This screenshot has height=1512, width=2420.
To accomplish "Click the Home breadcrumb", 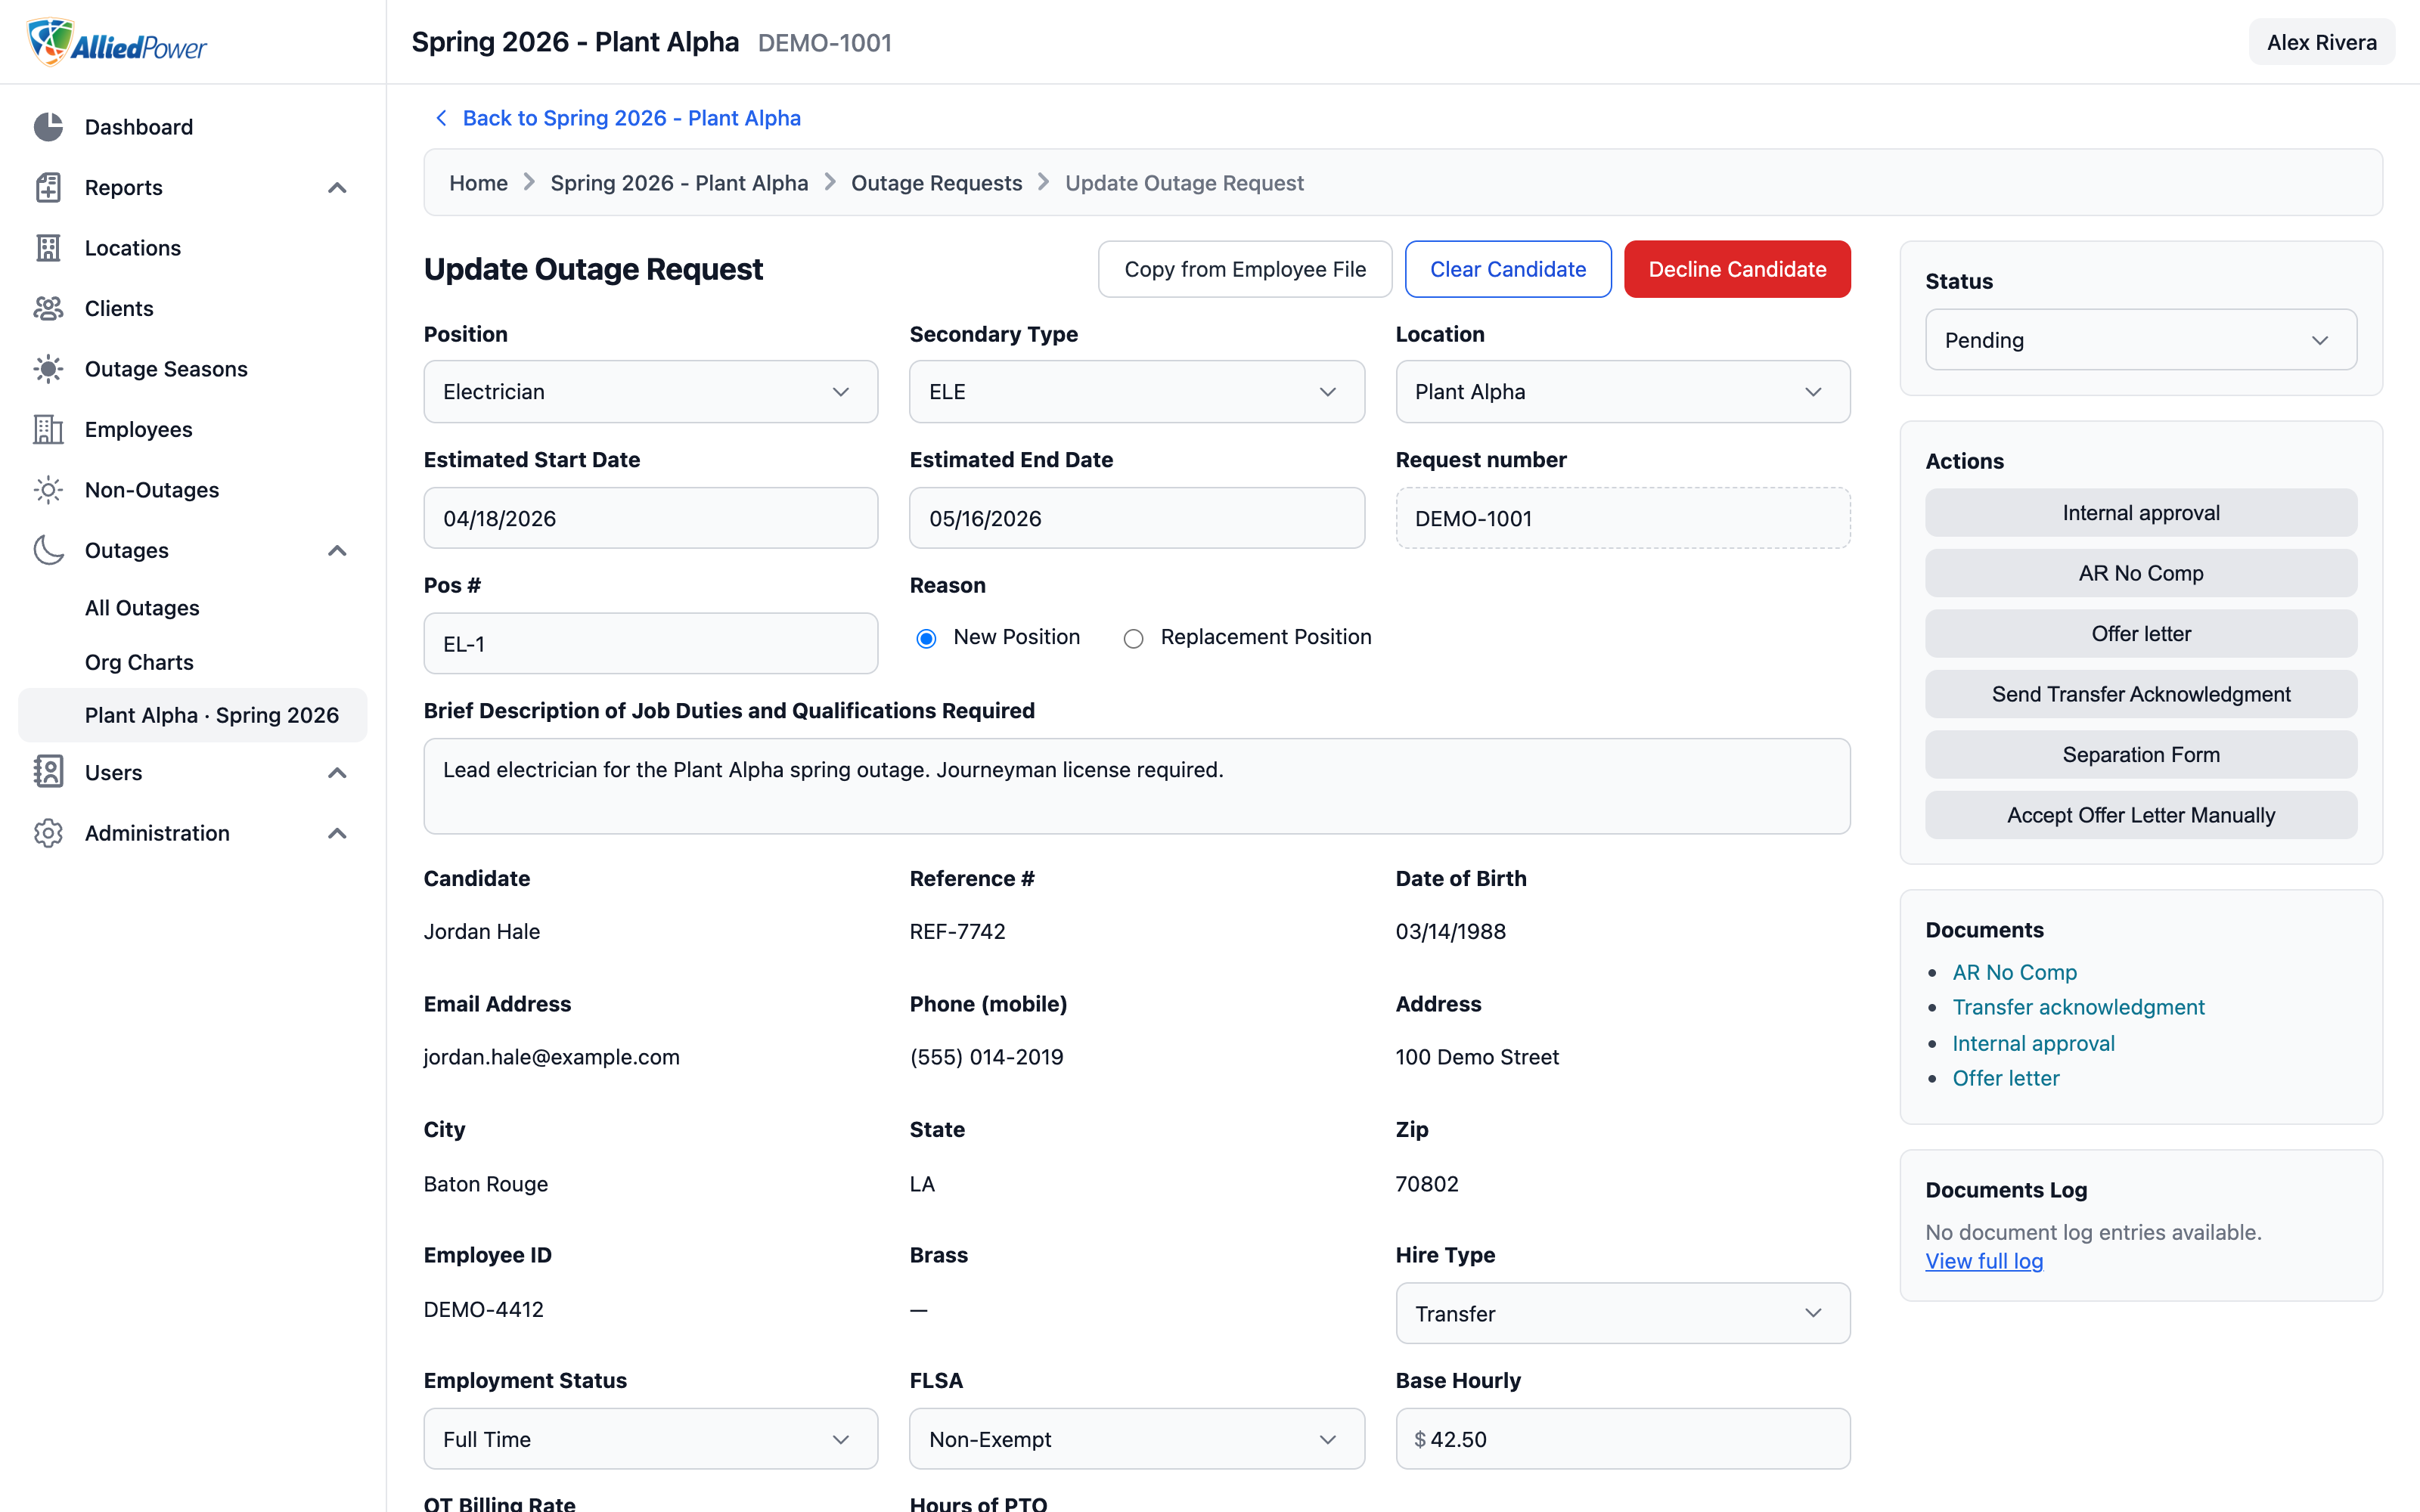I will [478, 183].
